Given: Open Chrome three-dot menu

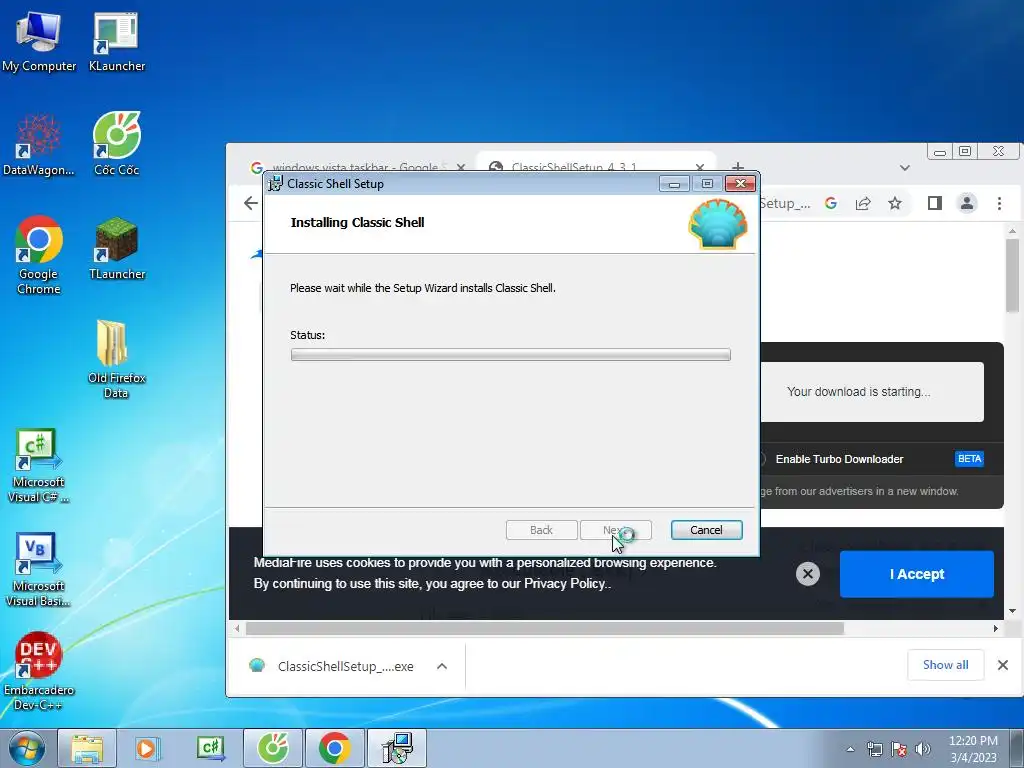Looking at the screenshot, I should point(999,203).
